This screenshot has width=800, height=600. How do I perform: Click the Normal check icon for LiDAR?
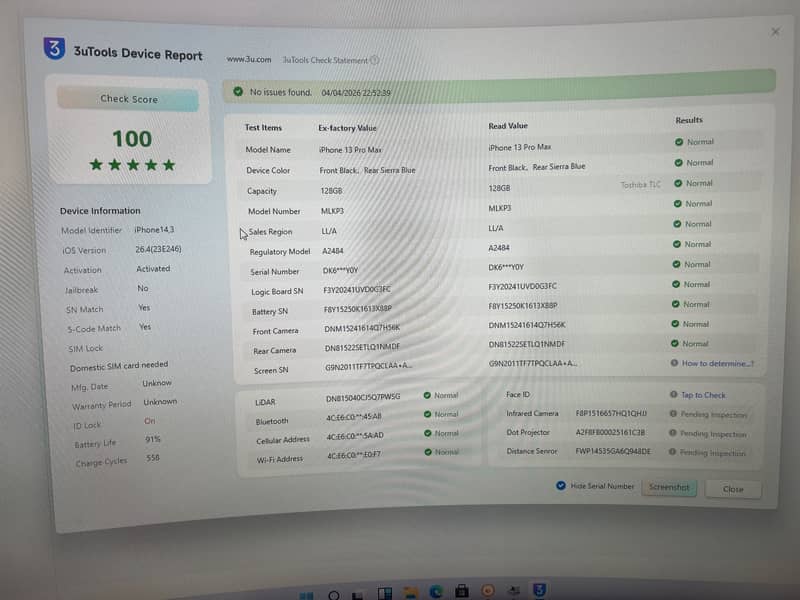tap(427, 395)
